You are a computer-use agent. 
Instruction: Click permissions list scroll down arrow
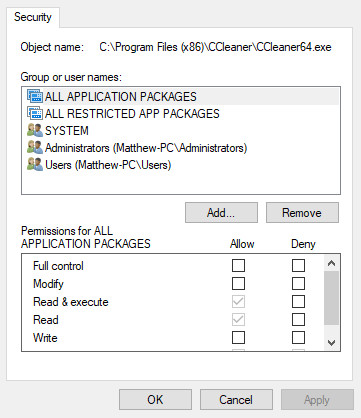[x=331, y=342]
